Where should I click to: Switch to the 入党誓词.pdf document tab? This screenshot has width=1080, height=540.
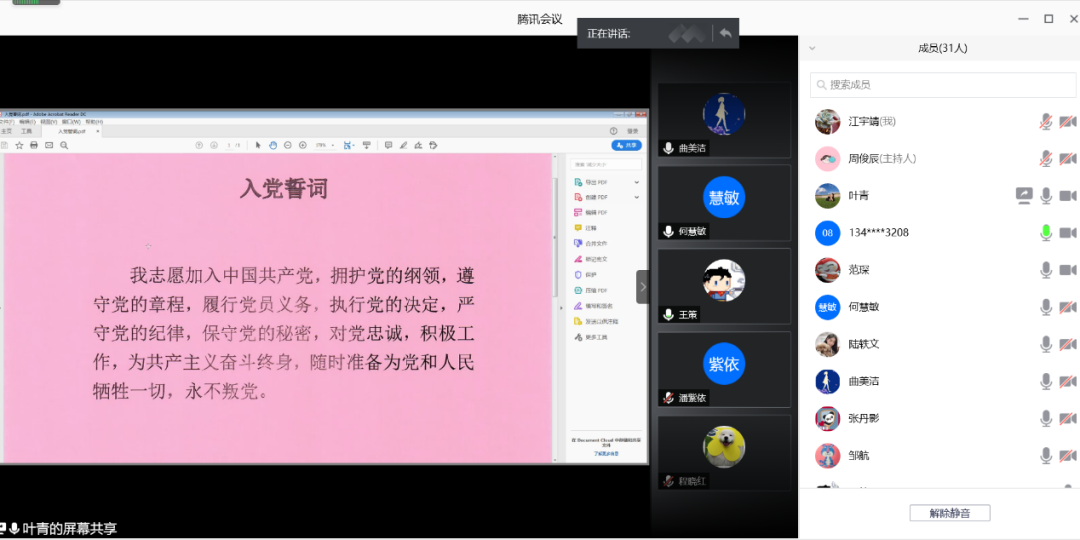[x=72, y=131]
